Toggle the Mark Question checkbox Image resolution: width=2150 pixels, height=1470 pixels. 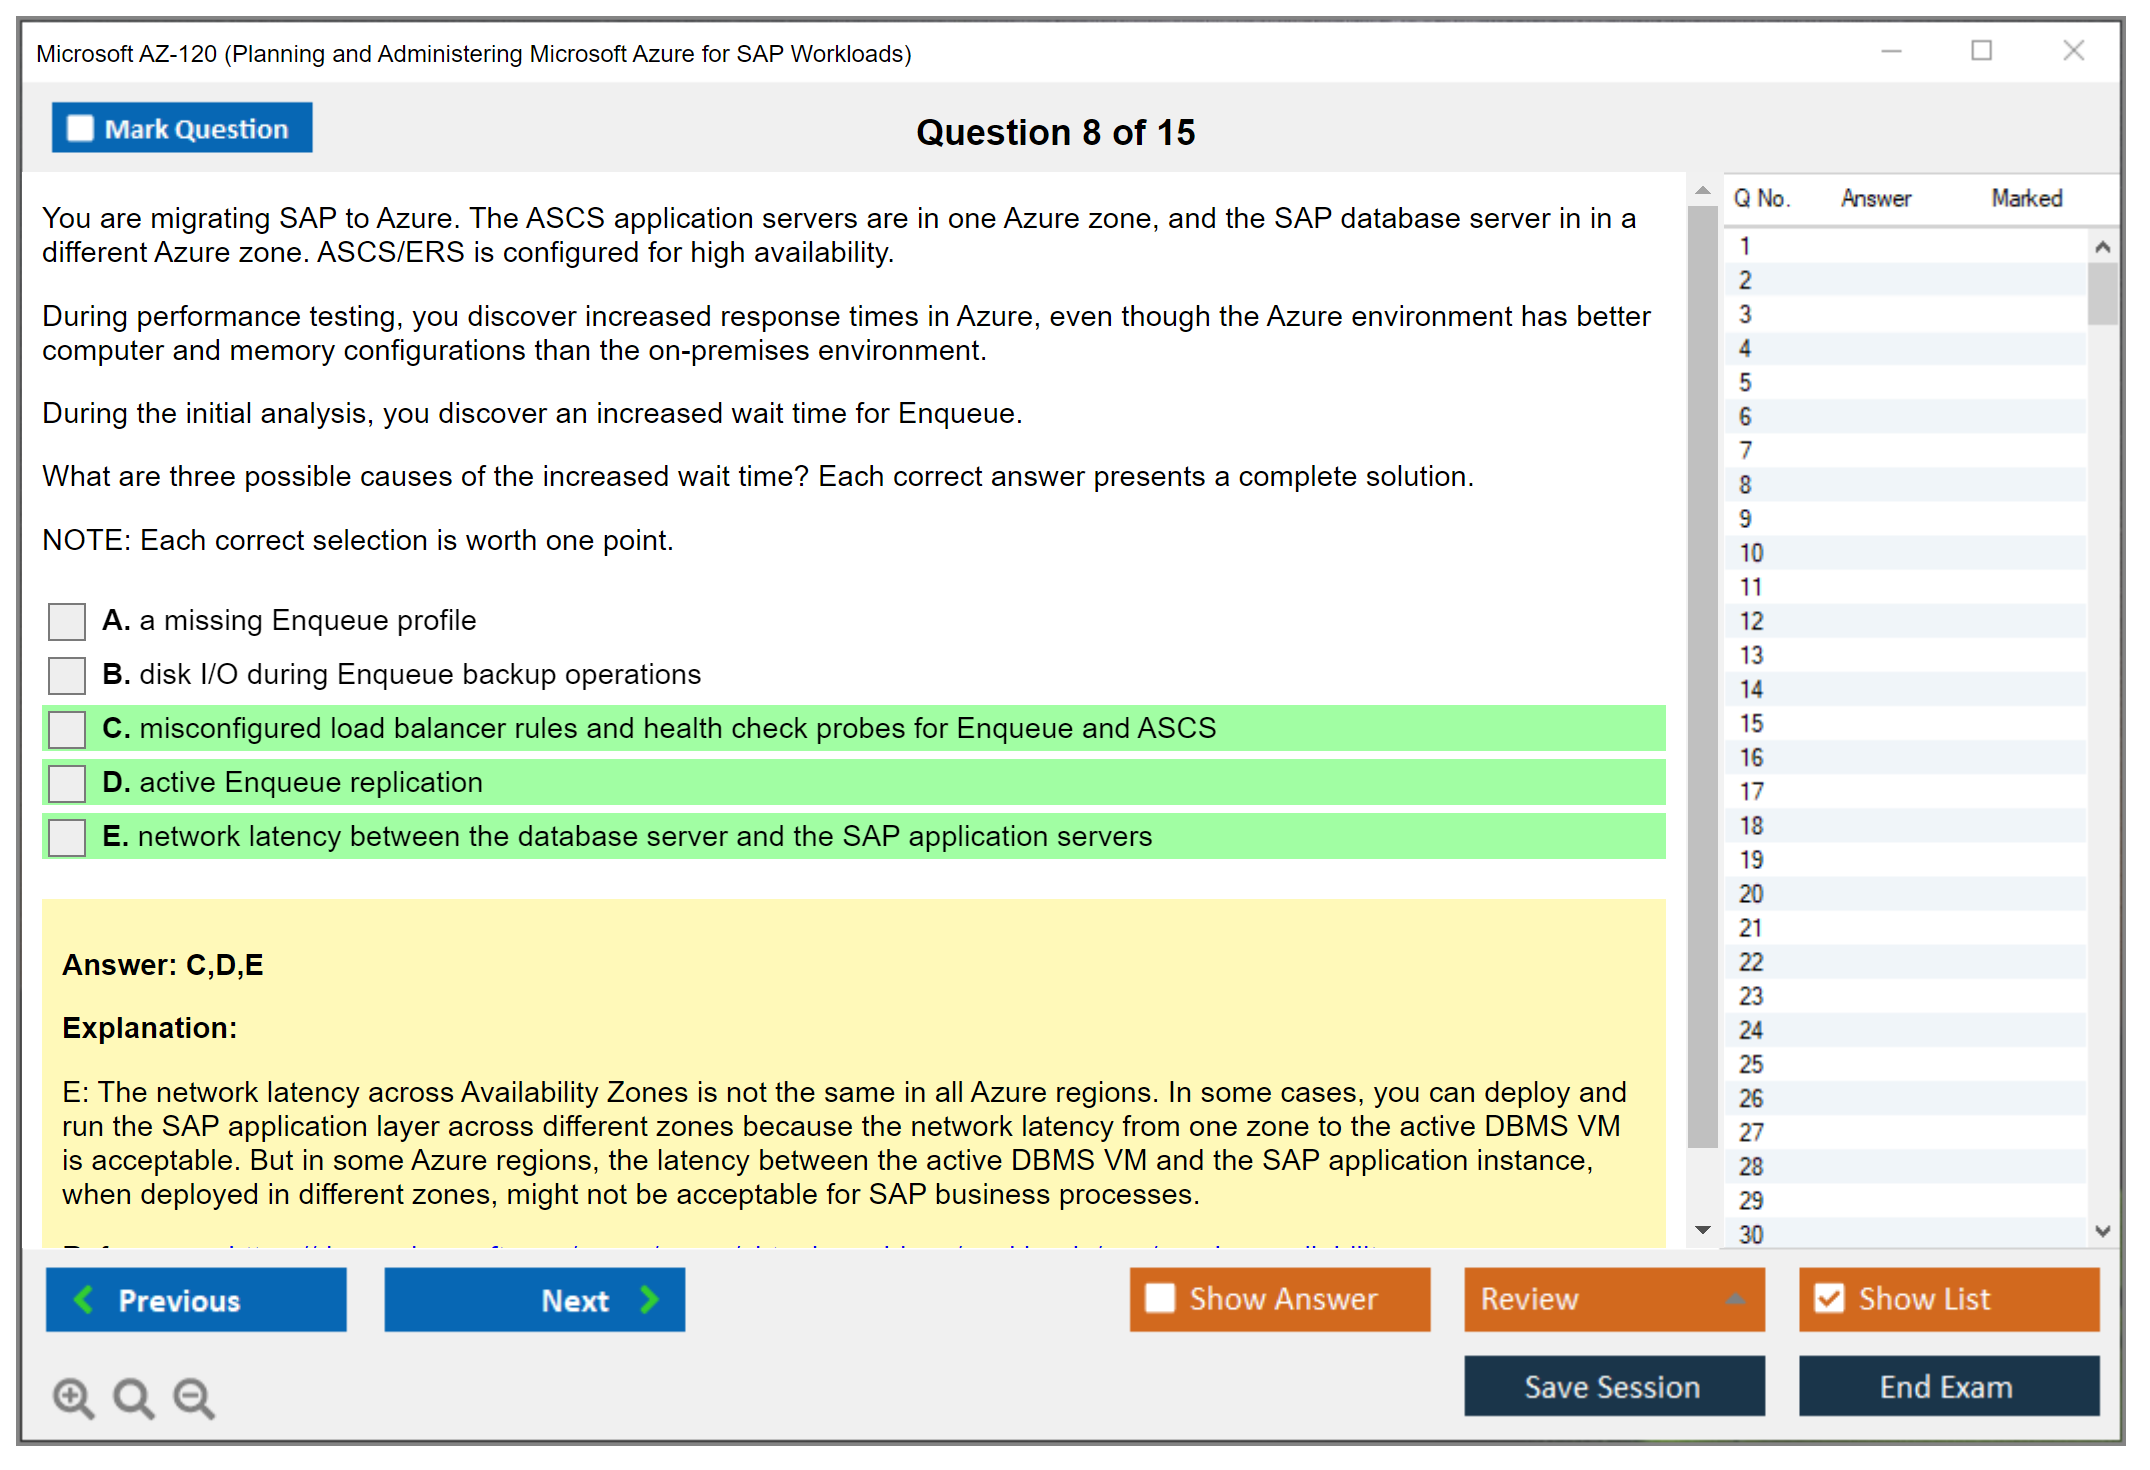click(80, 129)
